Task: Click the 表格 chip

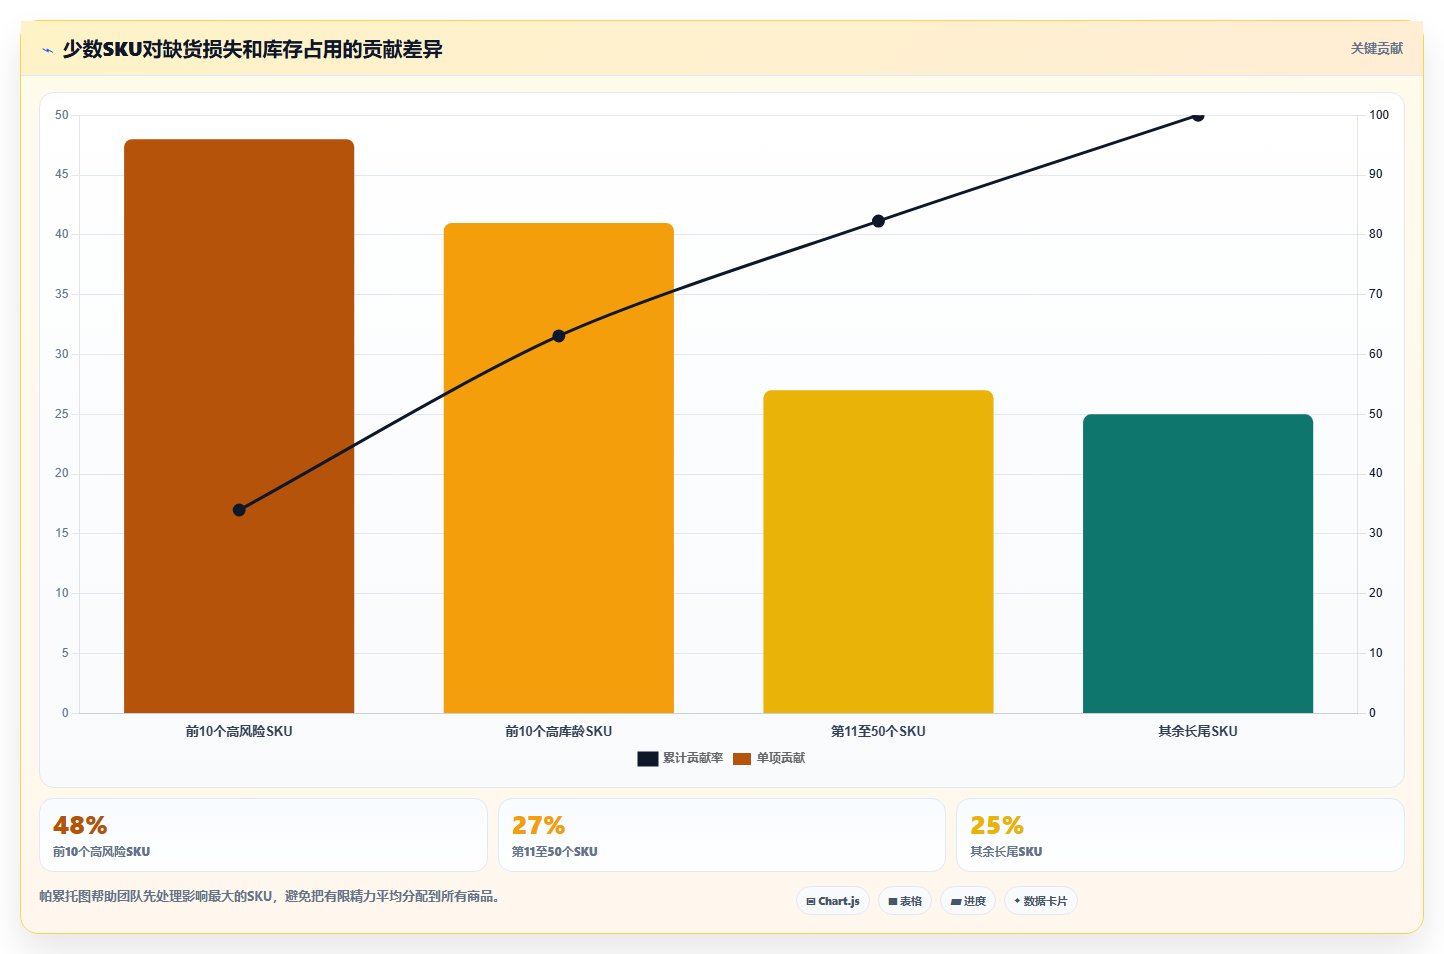Action: [905, 901]
